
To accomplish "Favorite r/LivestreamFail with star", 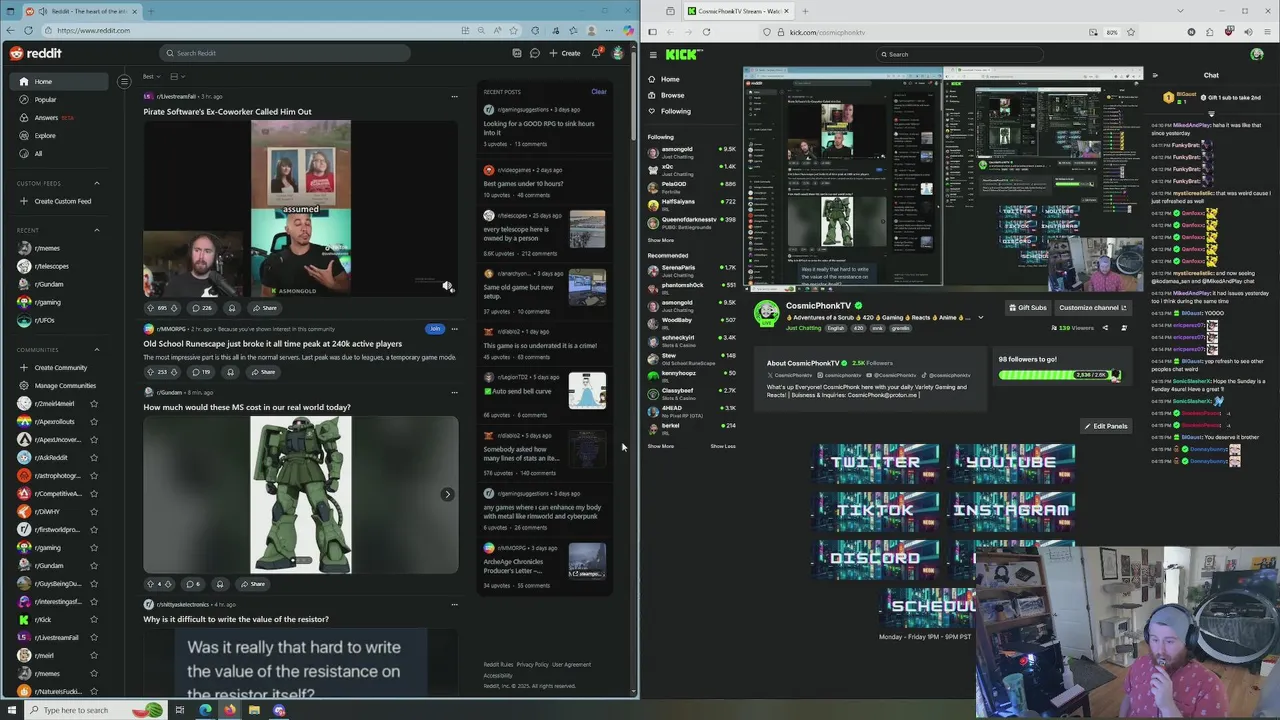I will point(94,638).
